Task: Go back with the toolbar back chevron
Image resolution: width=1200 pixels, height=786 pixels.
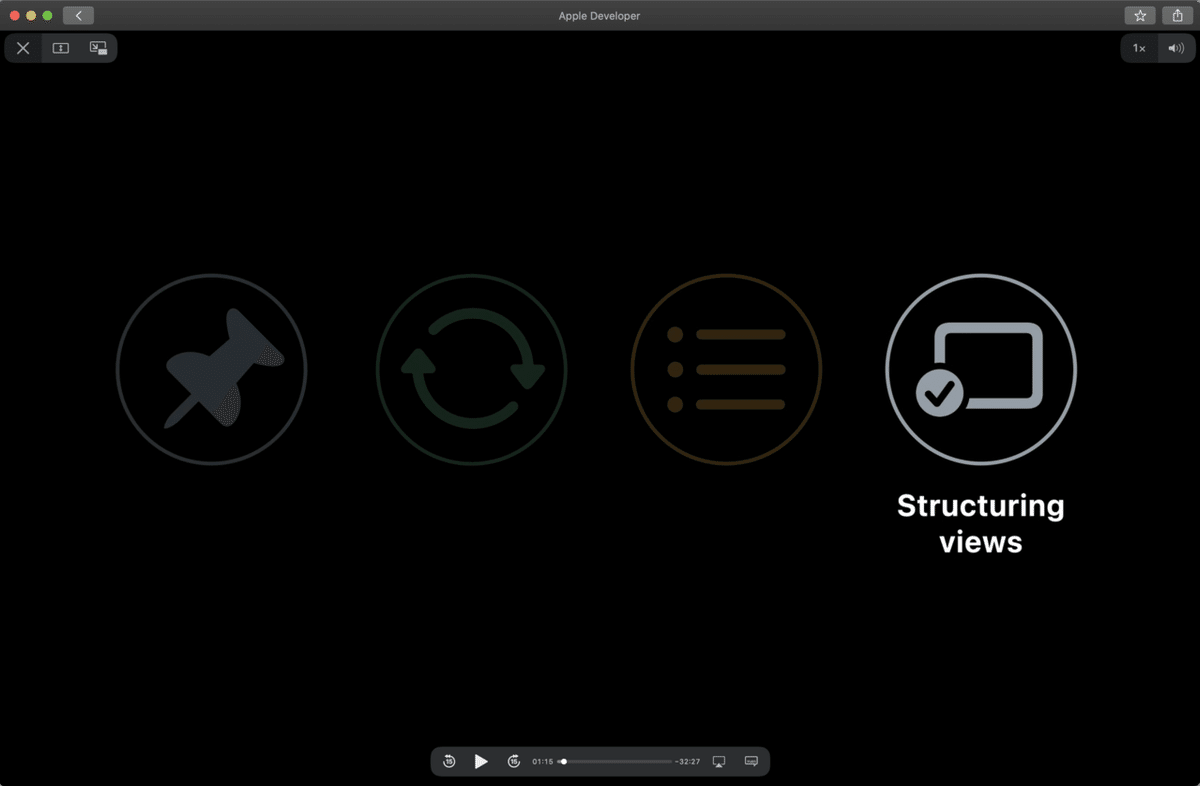Action: [78, 16]
